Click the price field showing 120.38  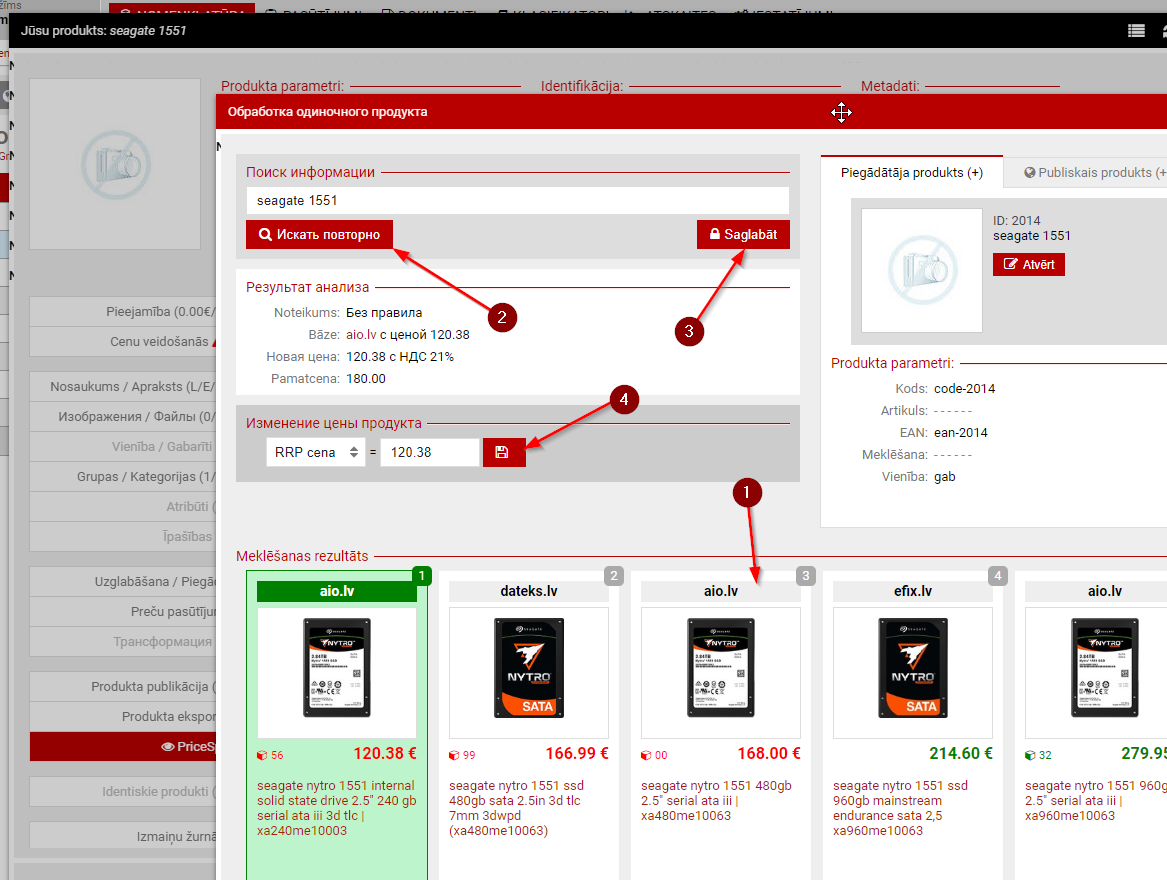[429, 452]
